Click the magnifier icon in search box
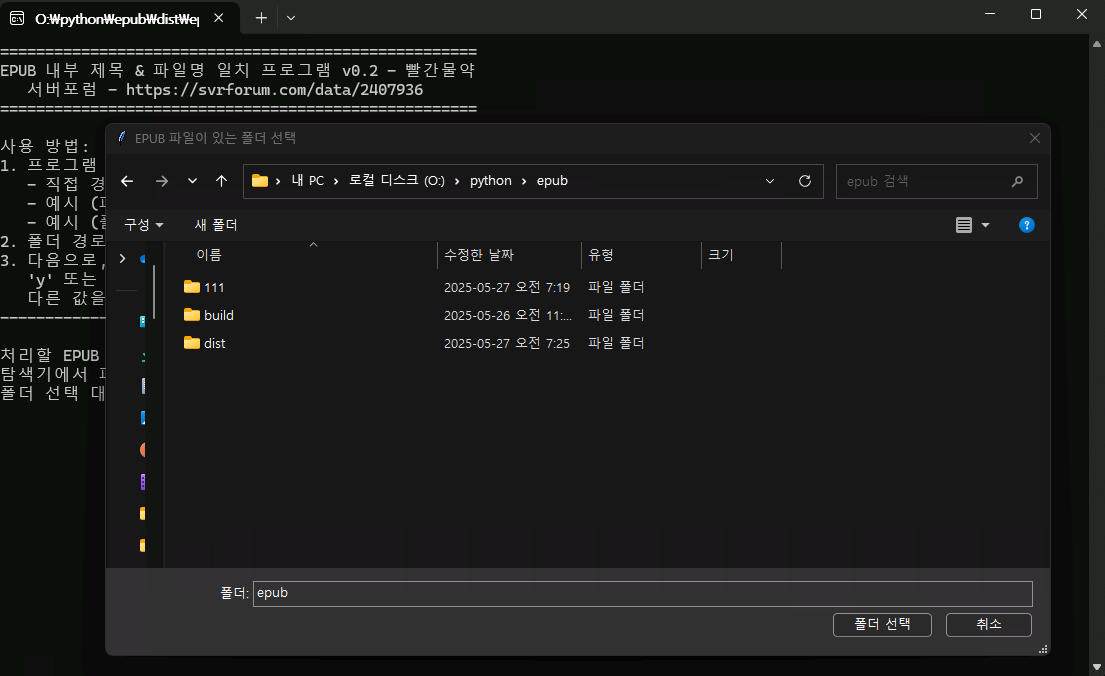Viewport: 1105px width, 676px height. click(x=1017, y=182)
